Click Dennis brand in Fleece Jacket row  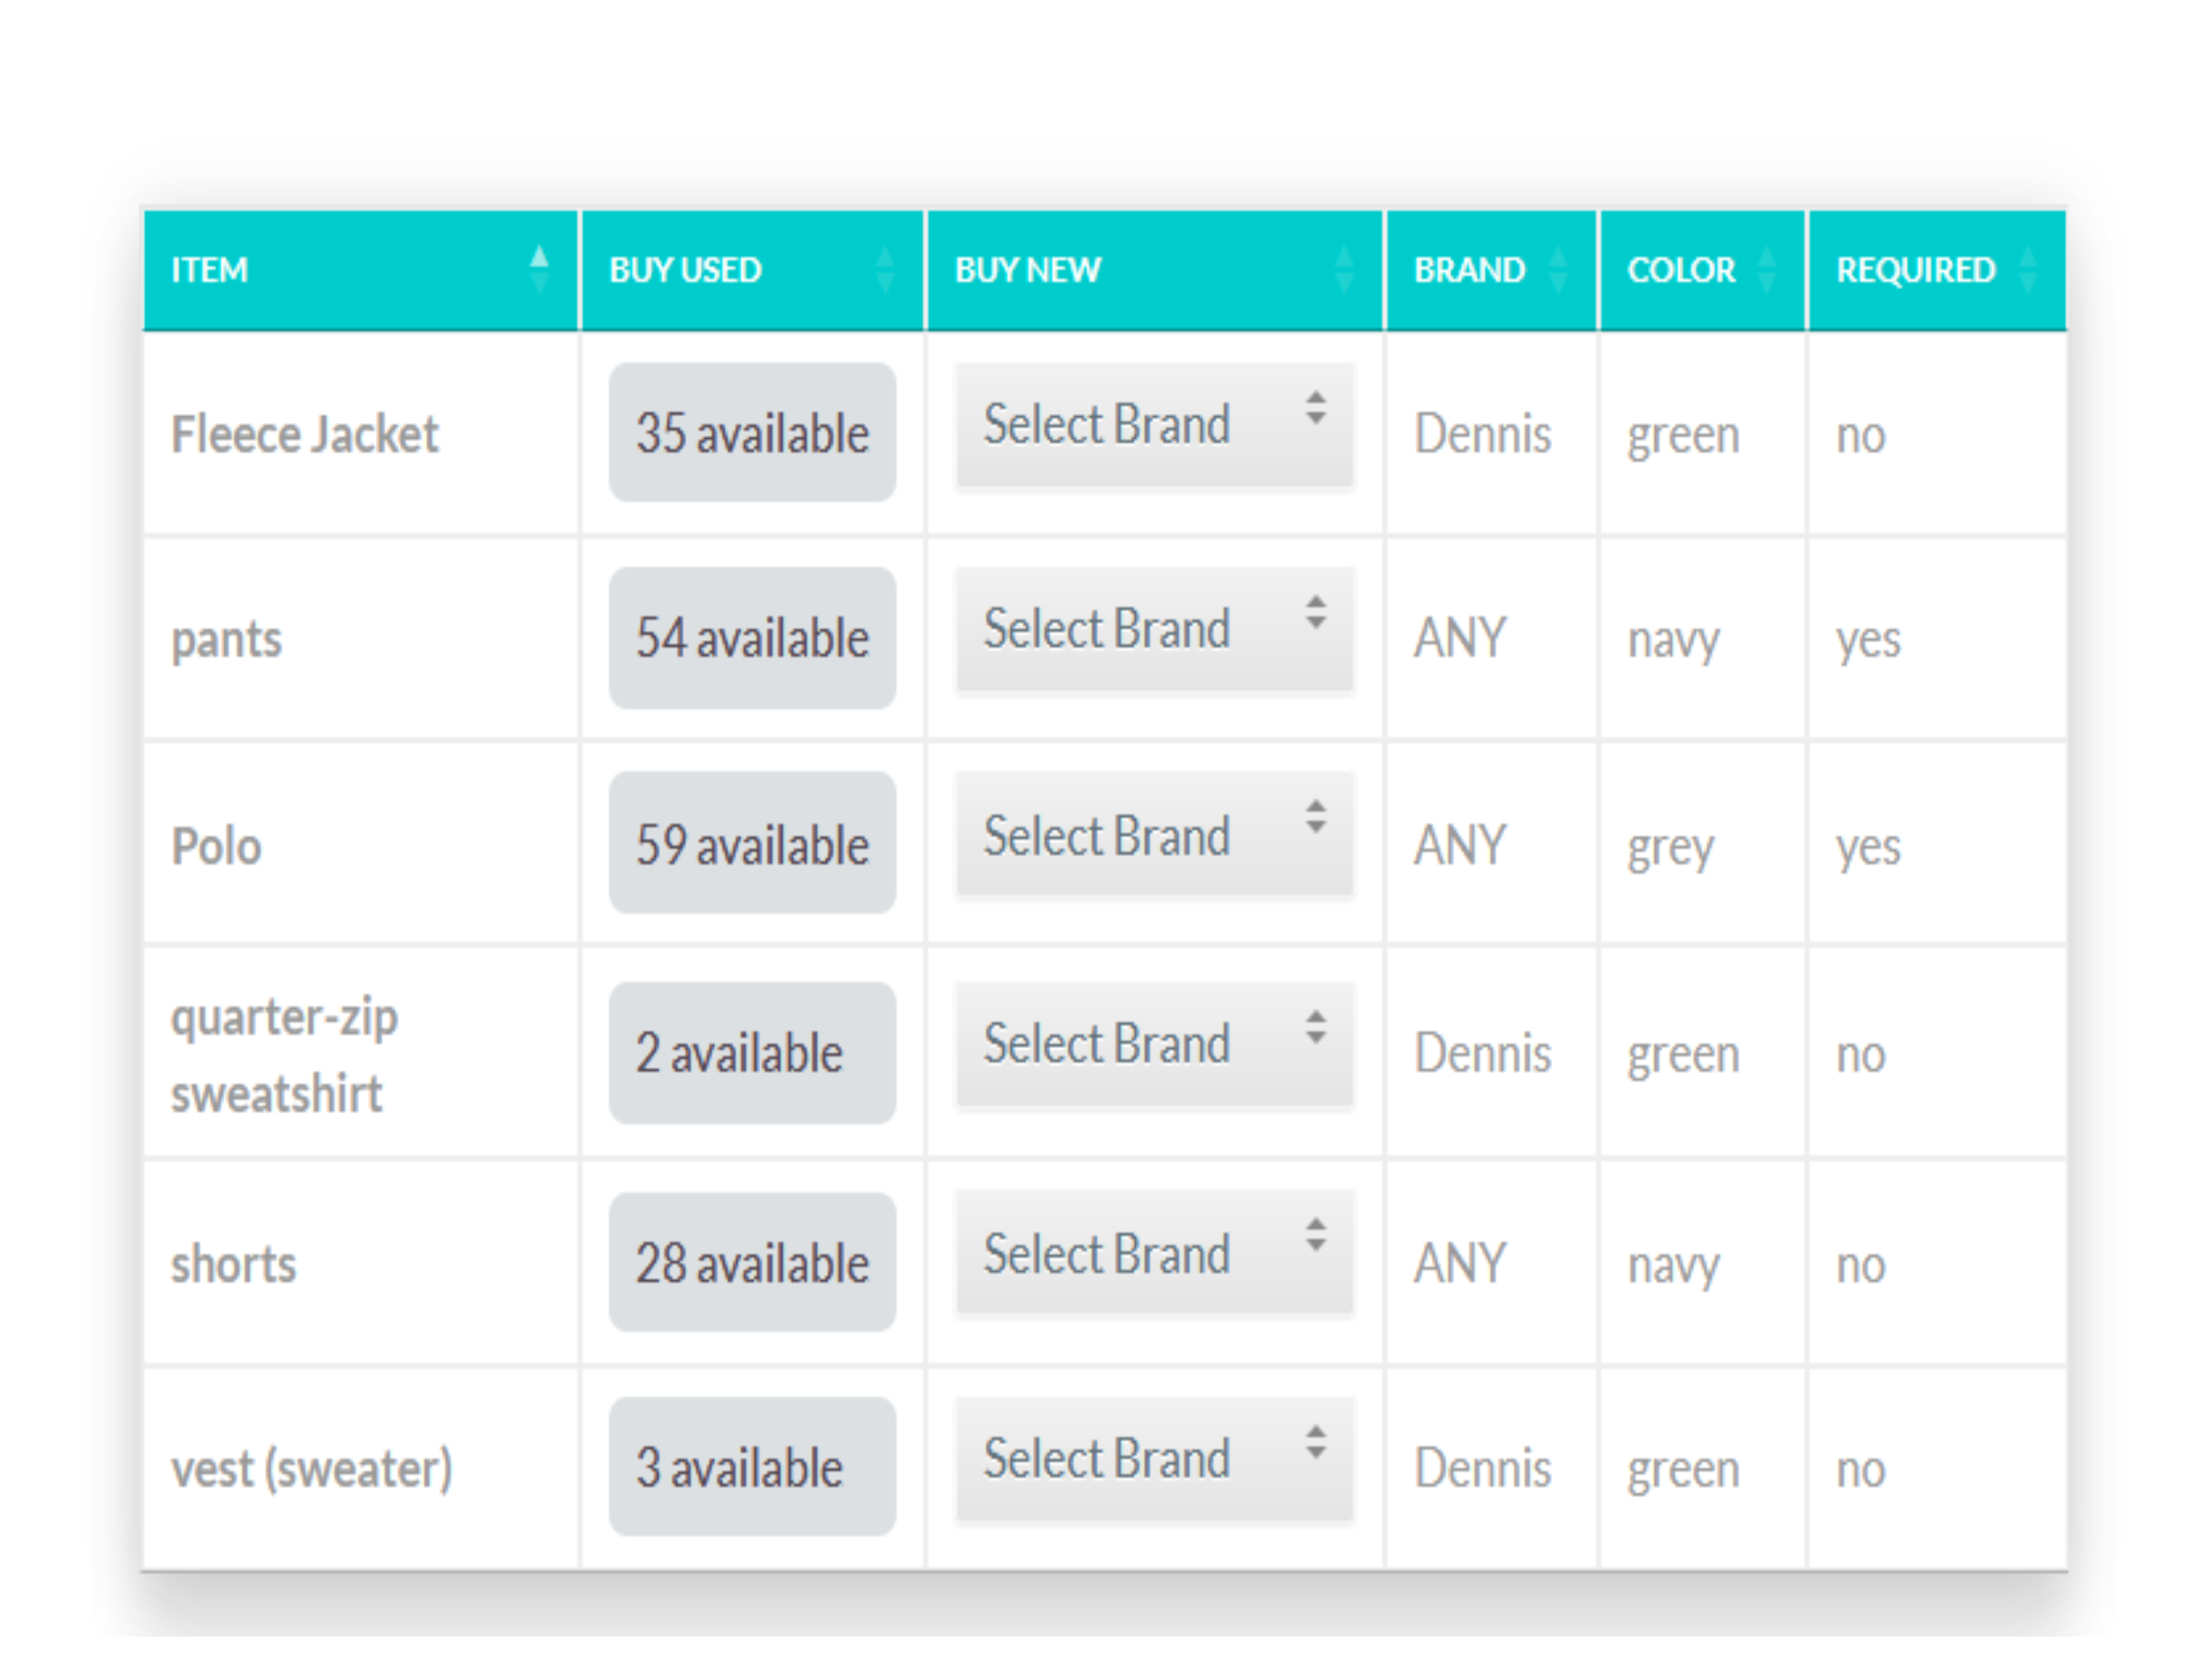1482,435
